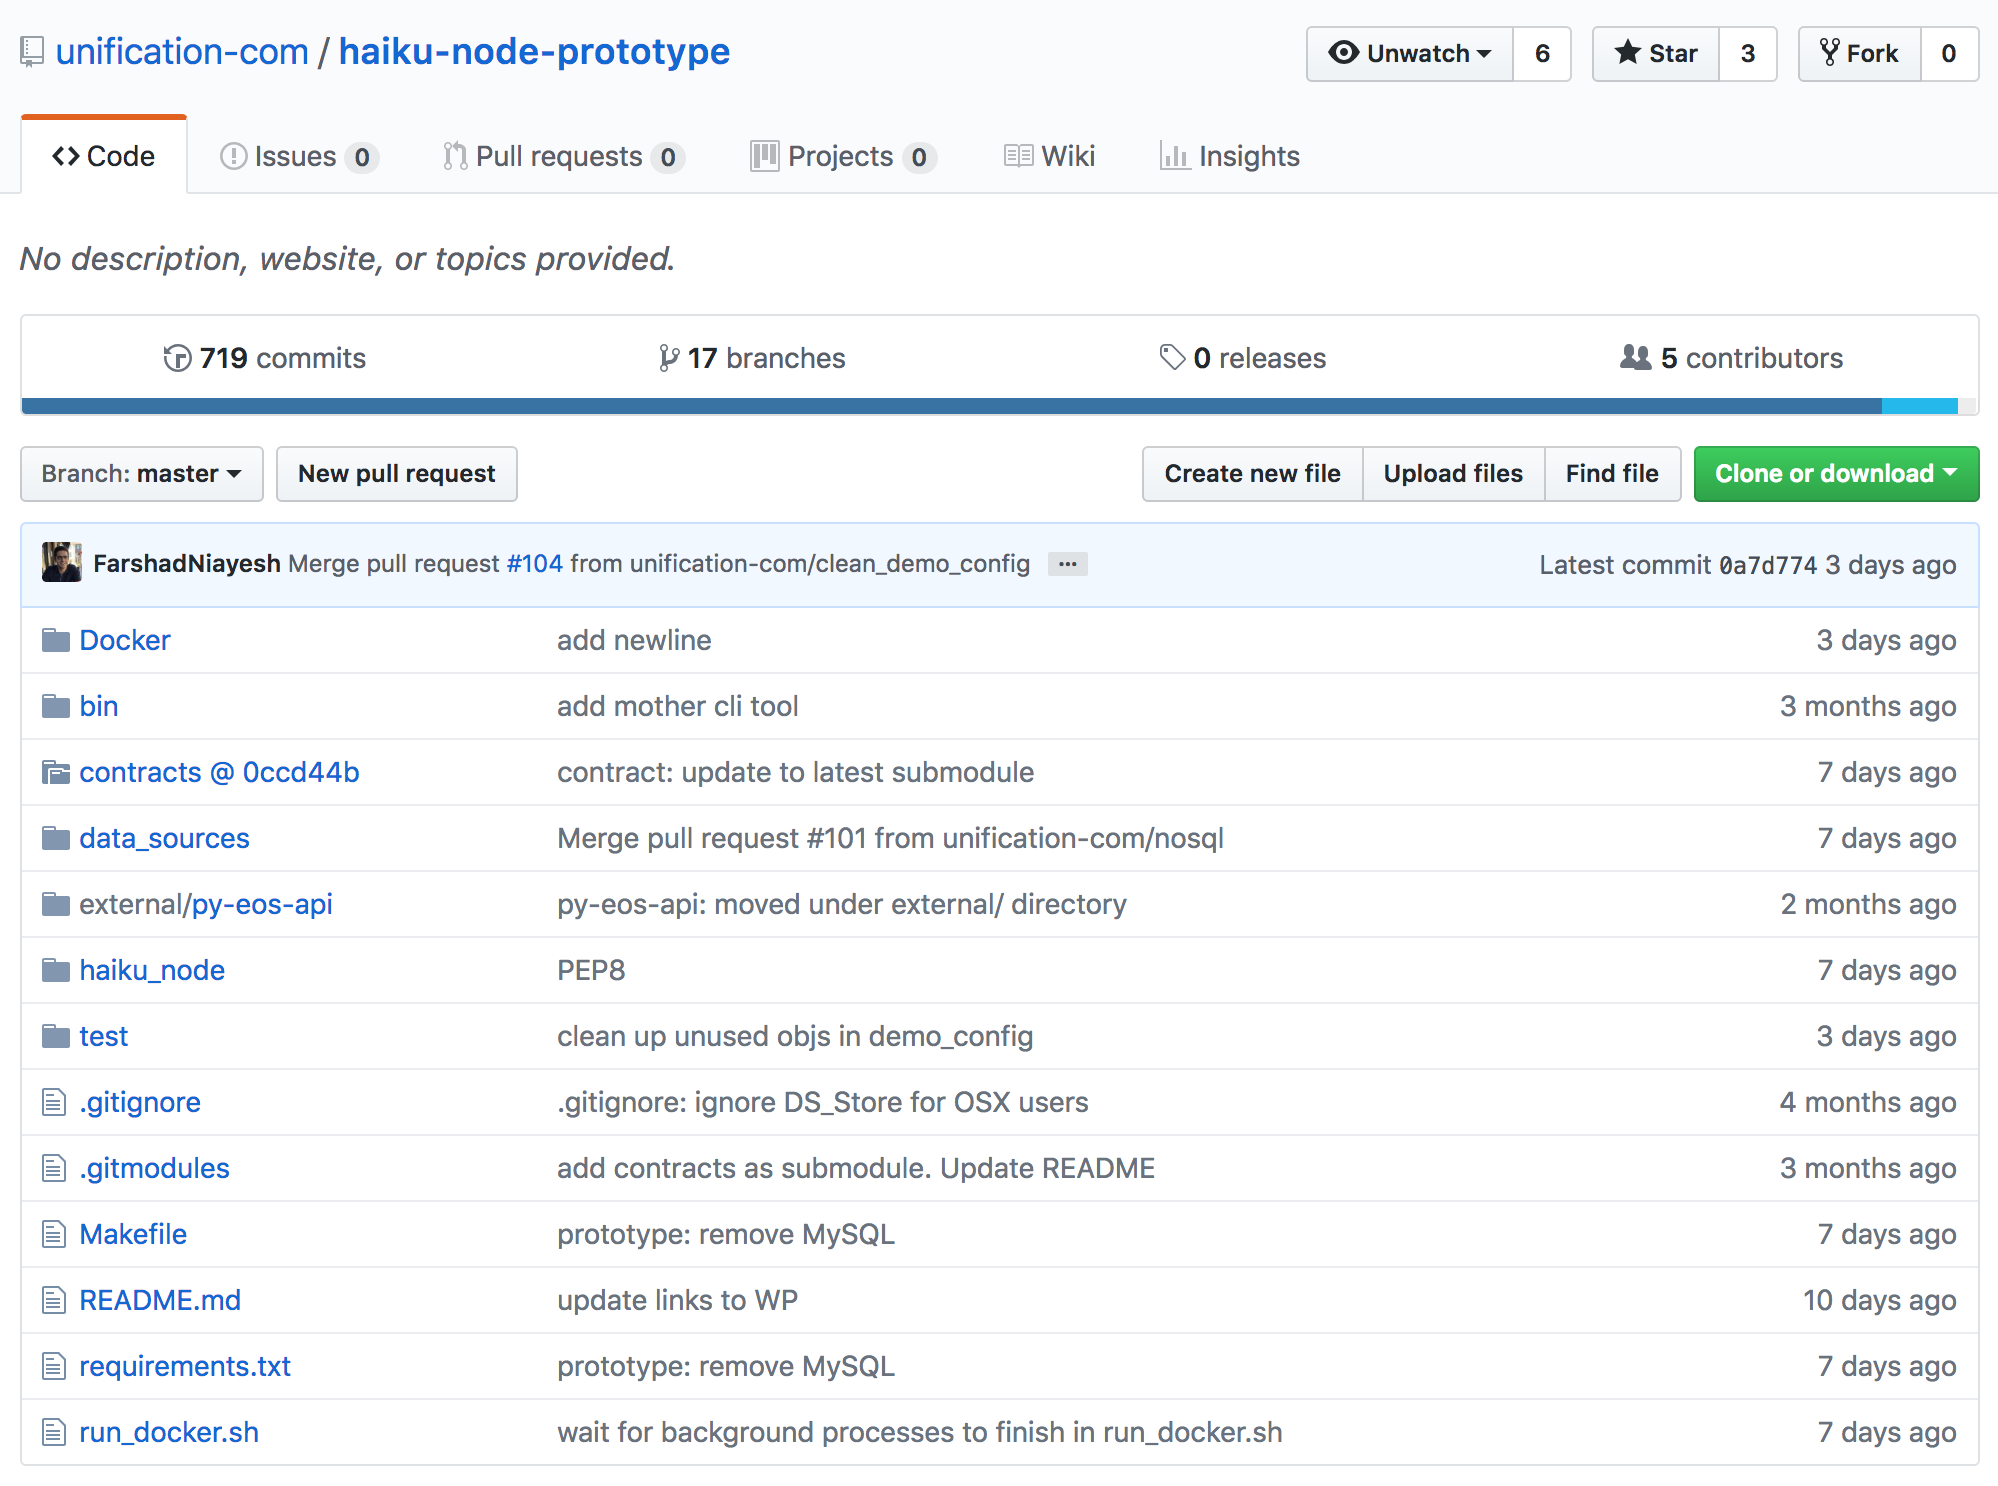The height and width of the screenshot is (1486, 1998).
Task: View the 719 commits
Action: [266, 358]
